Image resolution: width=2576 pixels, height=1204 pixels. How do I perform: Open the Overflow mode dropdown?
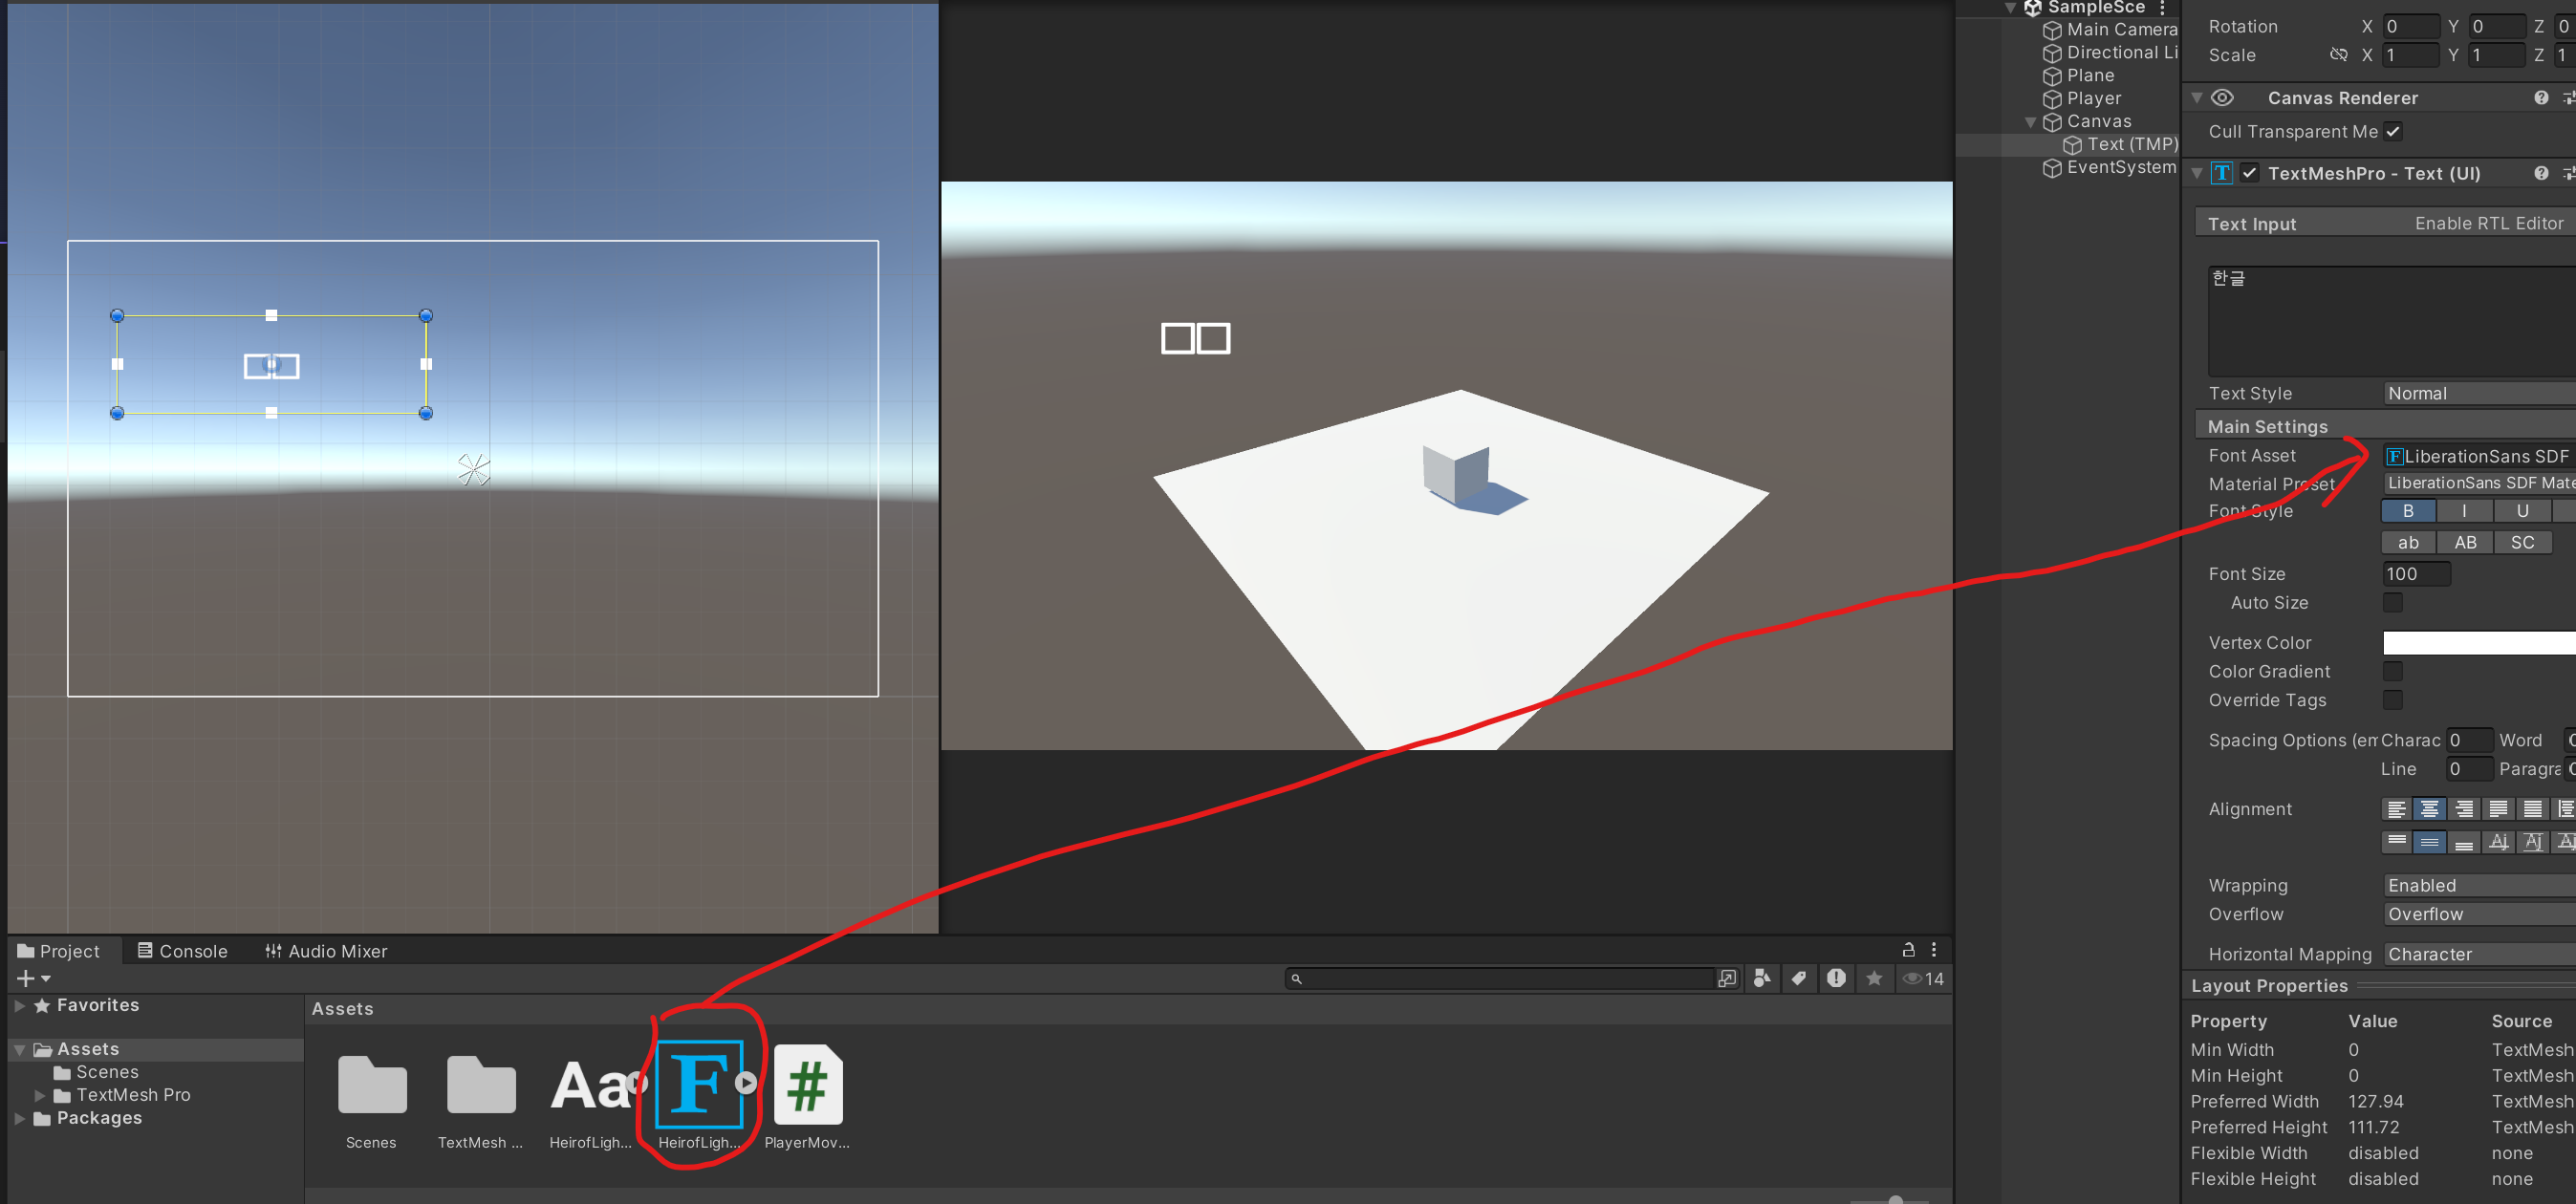click(2478, 914)
